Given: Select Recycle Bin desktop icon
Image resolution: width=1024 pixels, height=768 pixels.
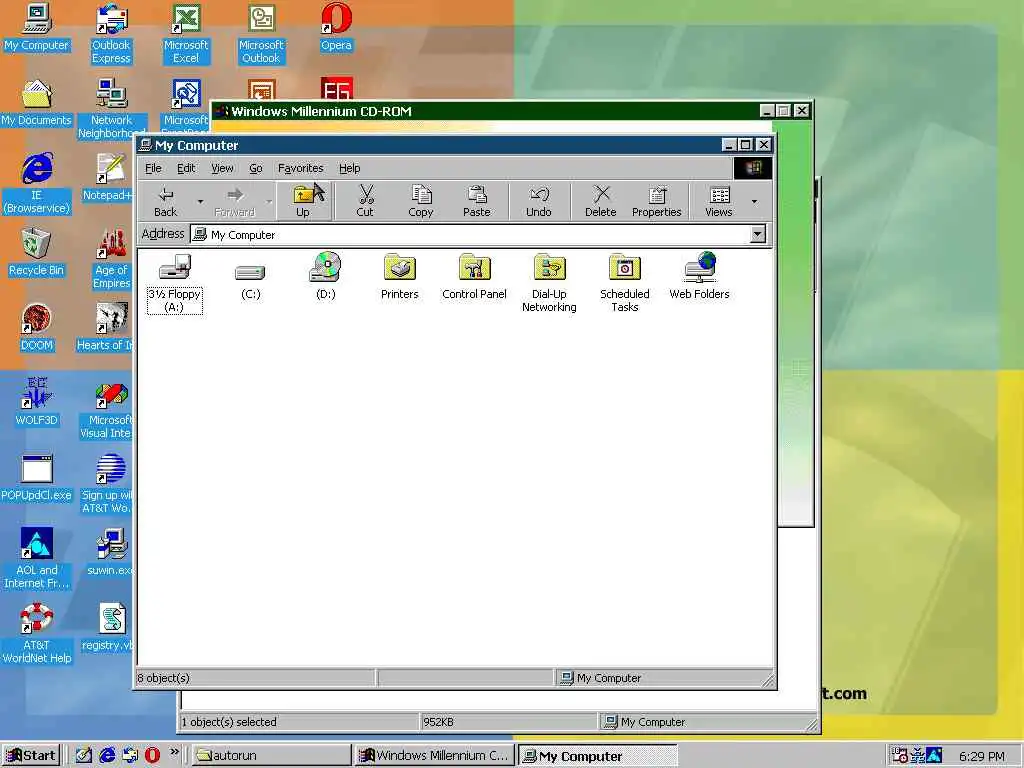Looking at the screenshot, I should pyautogui.click(x=36, y=253).
